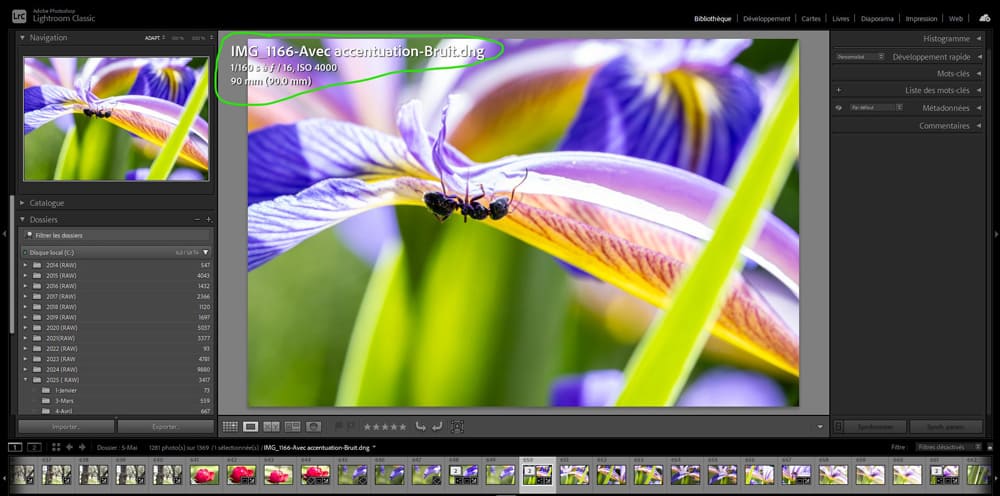Open the People view icon

point(314,426)
